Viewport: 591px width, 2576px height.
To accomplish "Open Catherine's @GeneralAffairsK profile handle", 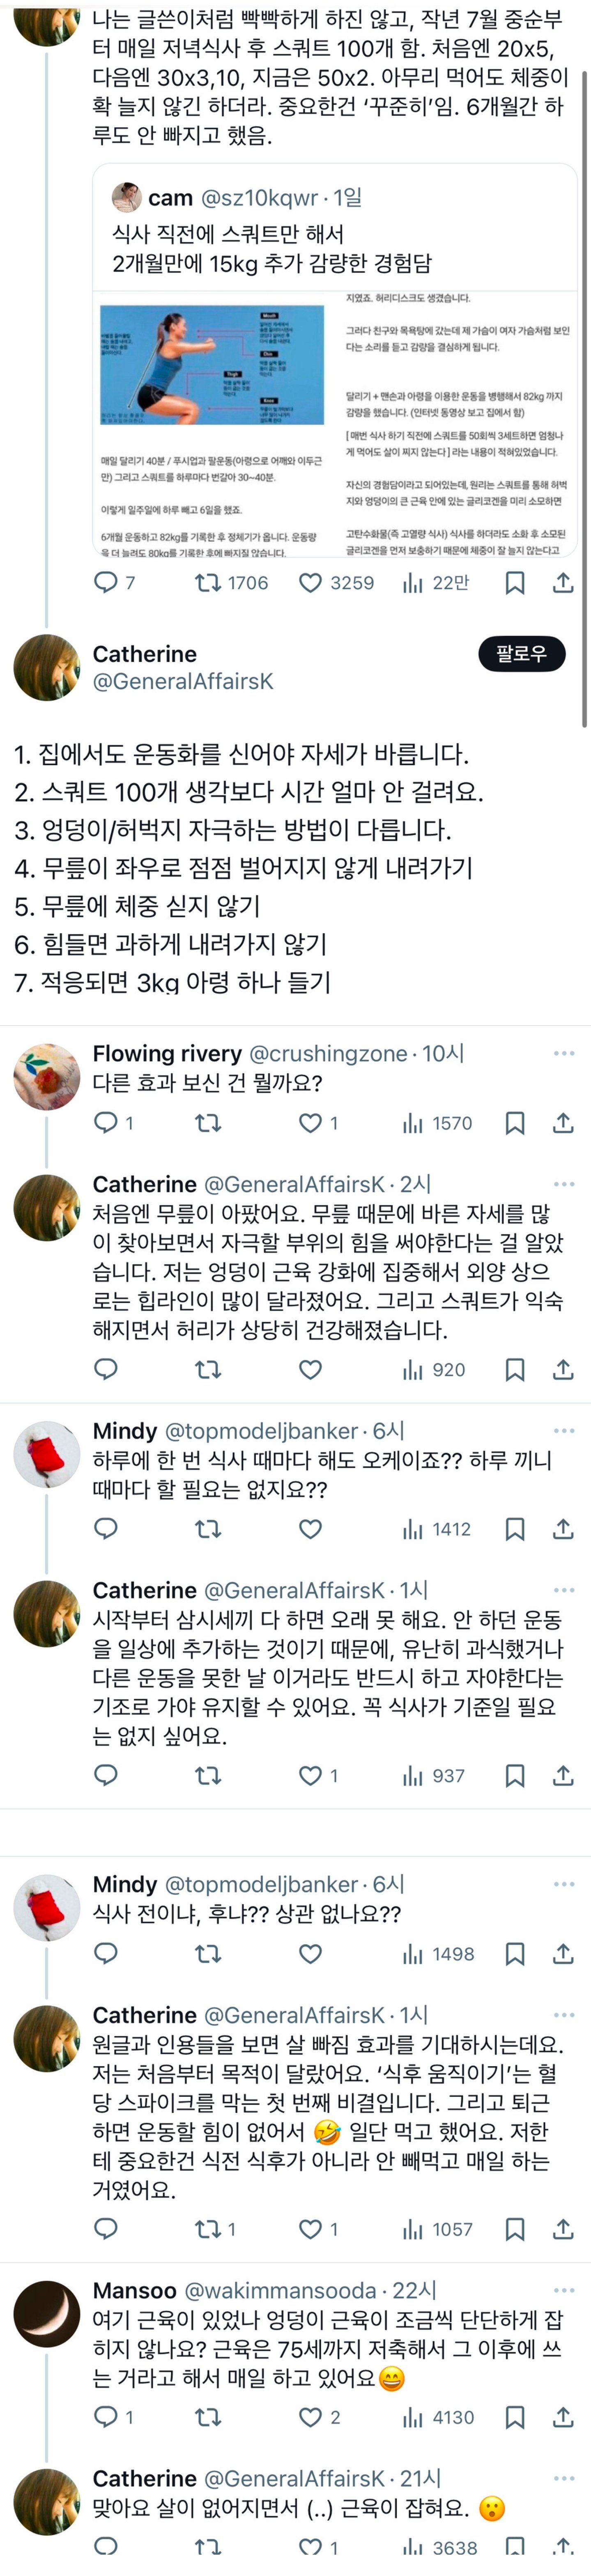I will 183,681.
